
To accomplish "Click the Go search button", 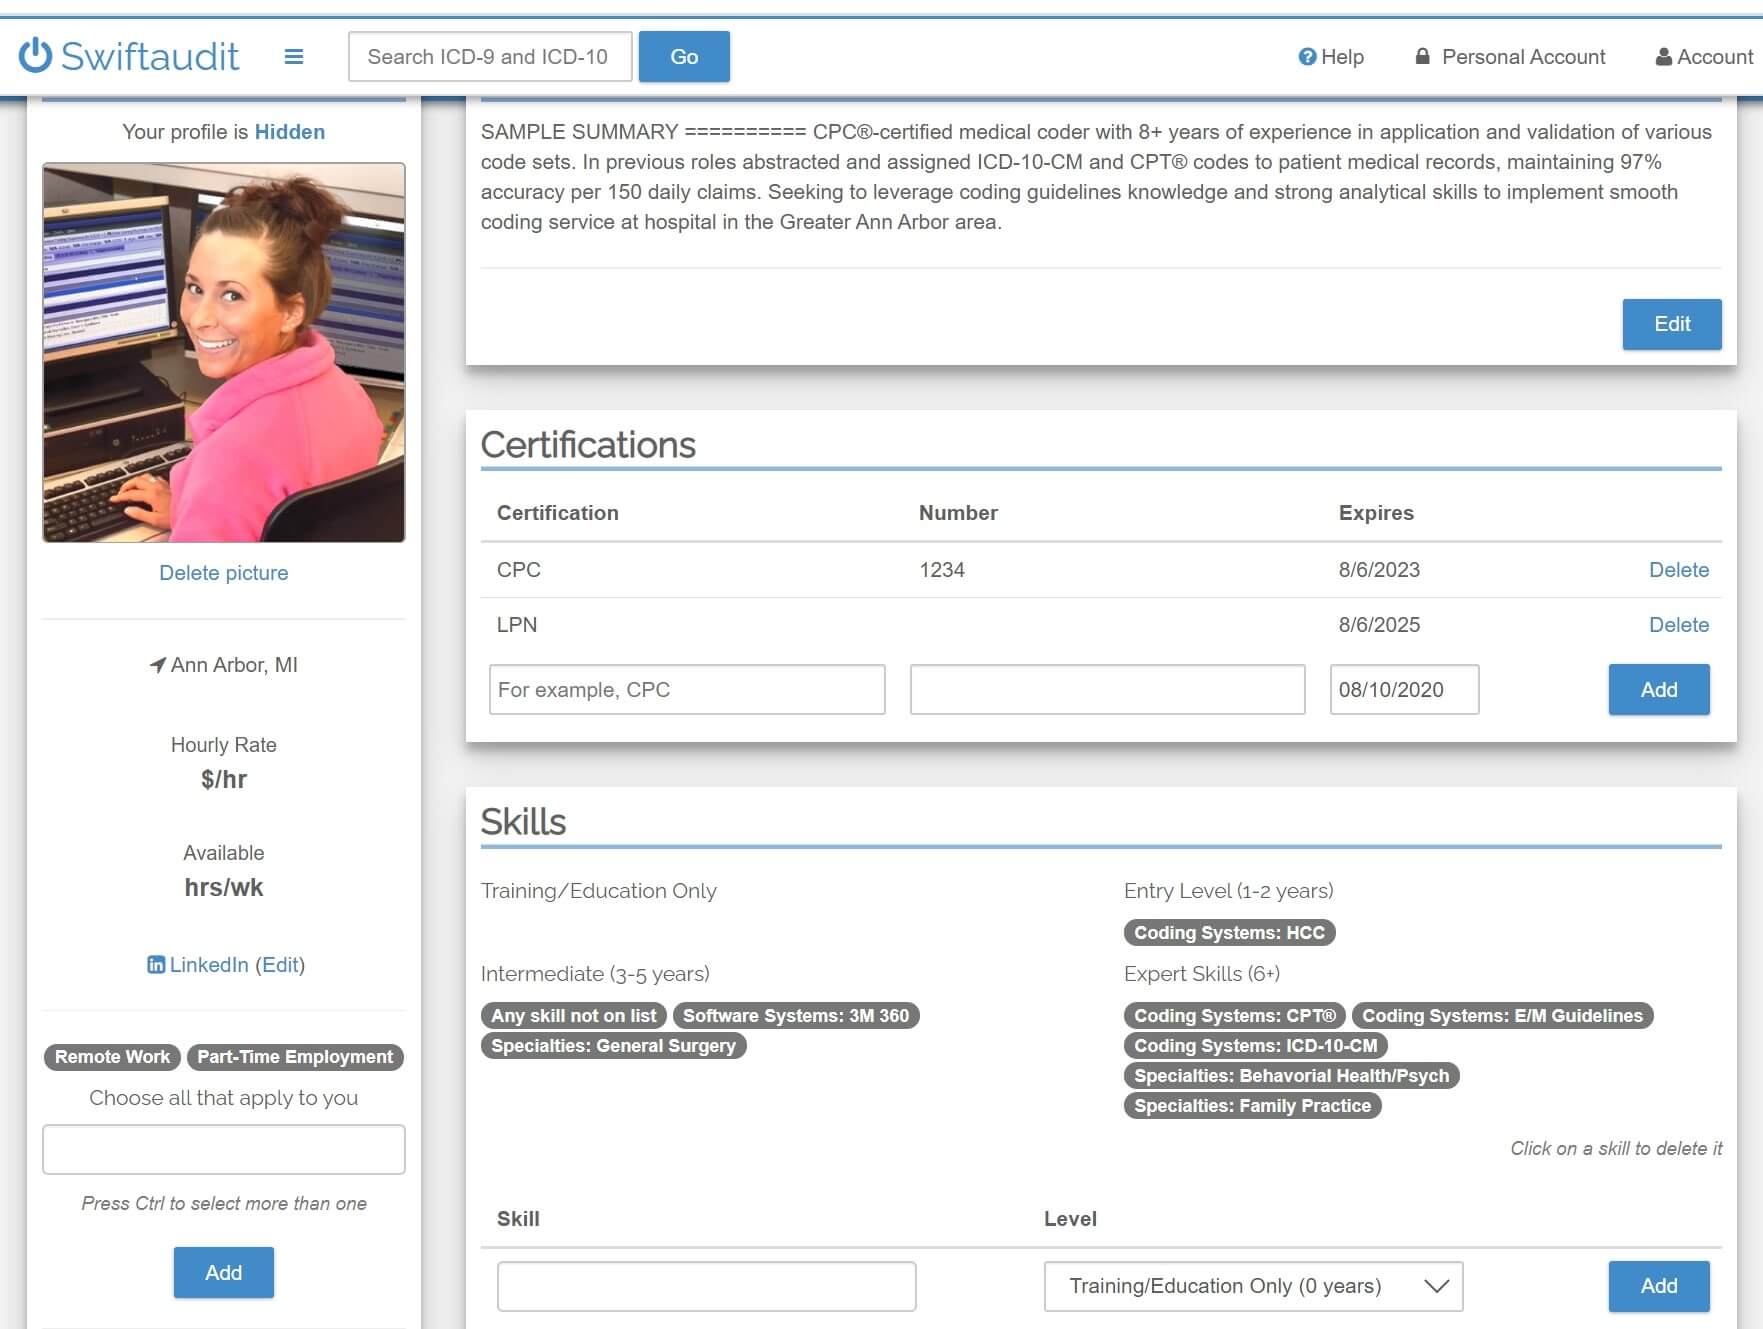I will tap(684, 57).
